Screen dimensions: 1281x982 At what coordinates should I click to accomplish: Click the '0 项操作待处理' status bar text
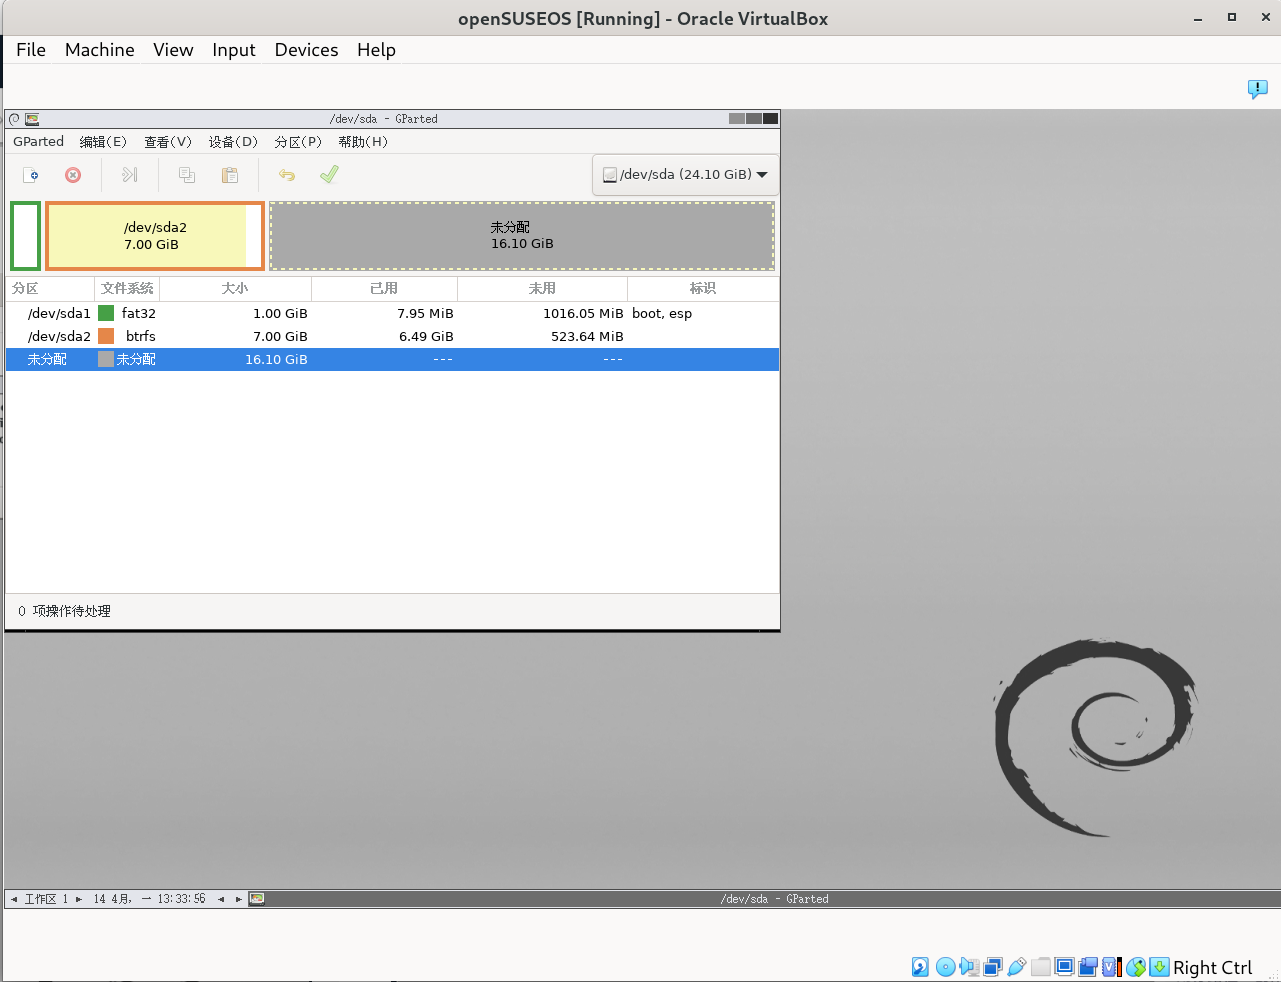pos(64,611)
